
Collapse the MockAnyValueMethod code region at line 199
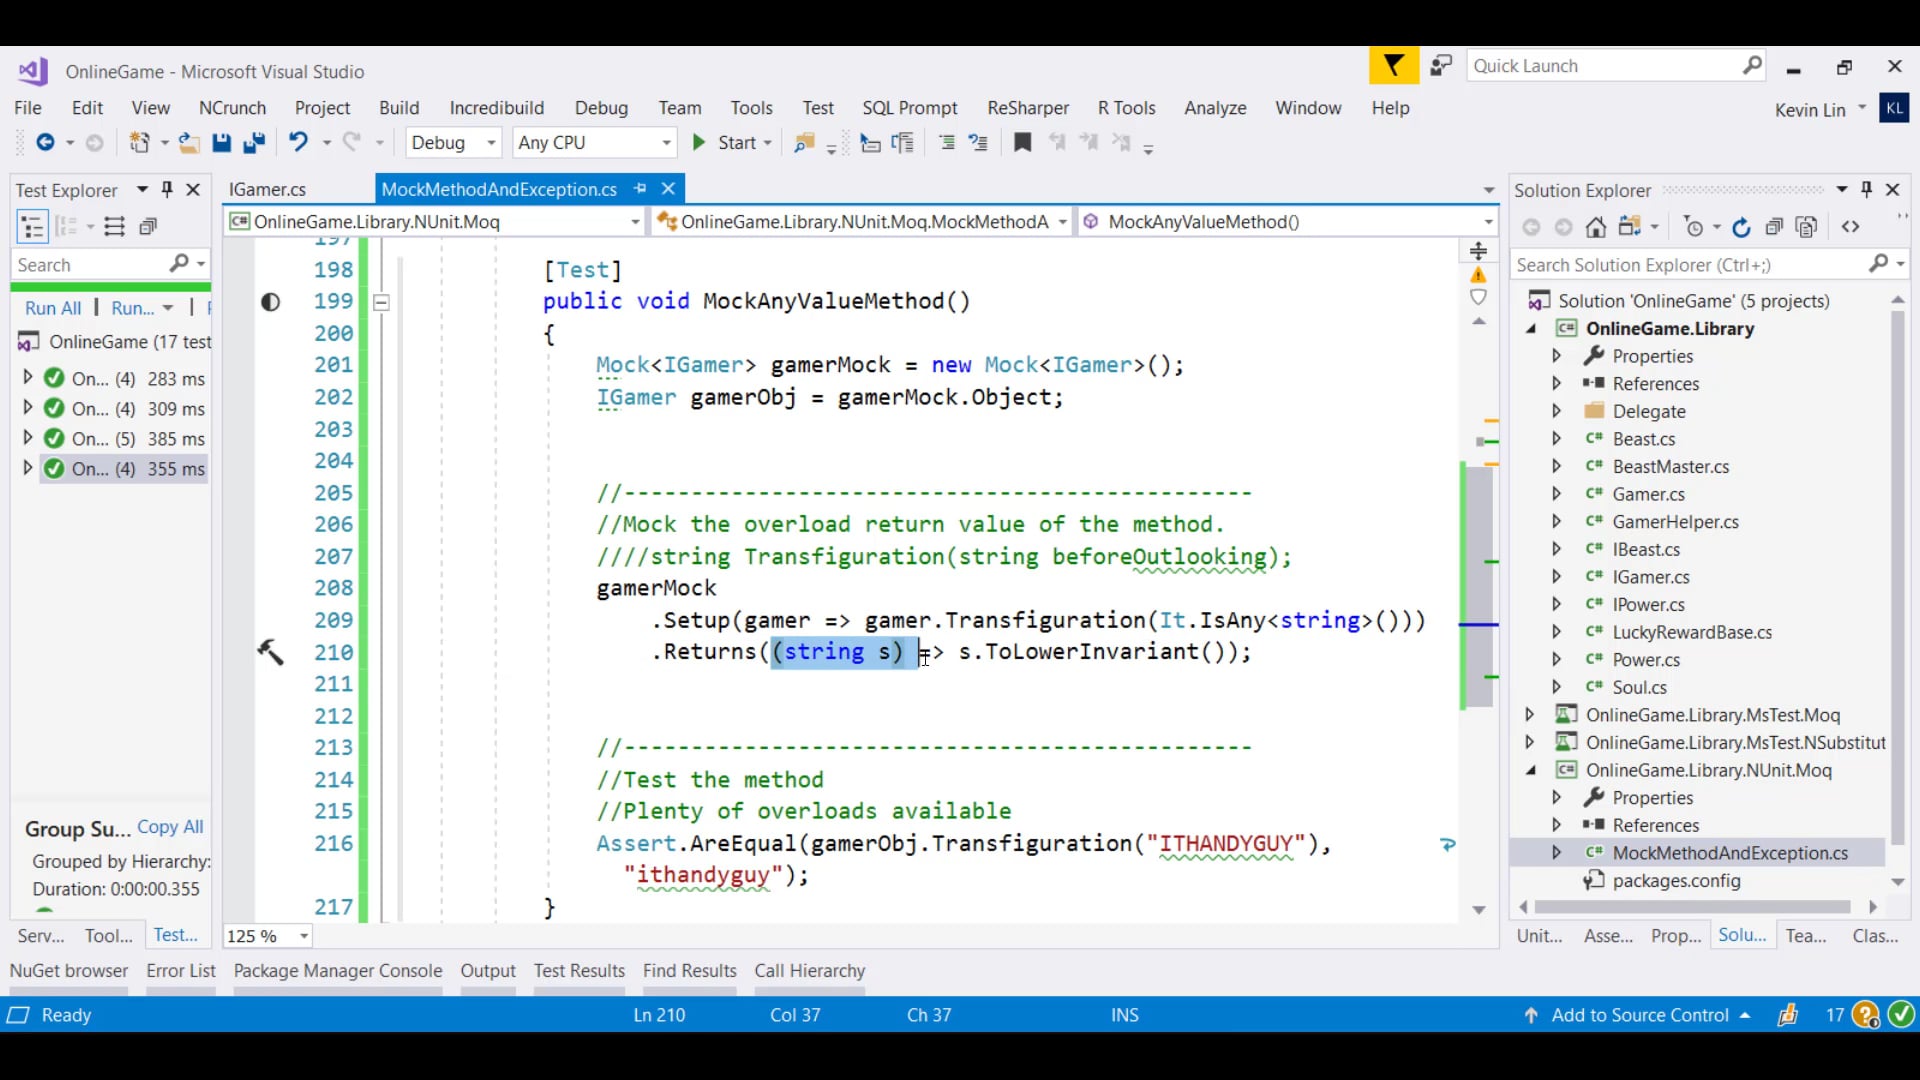tap(381, 301)
